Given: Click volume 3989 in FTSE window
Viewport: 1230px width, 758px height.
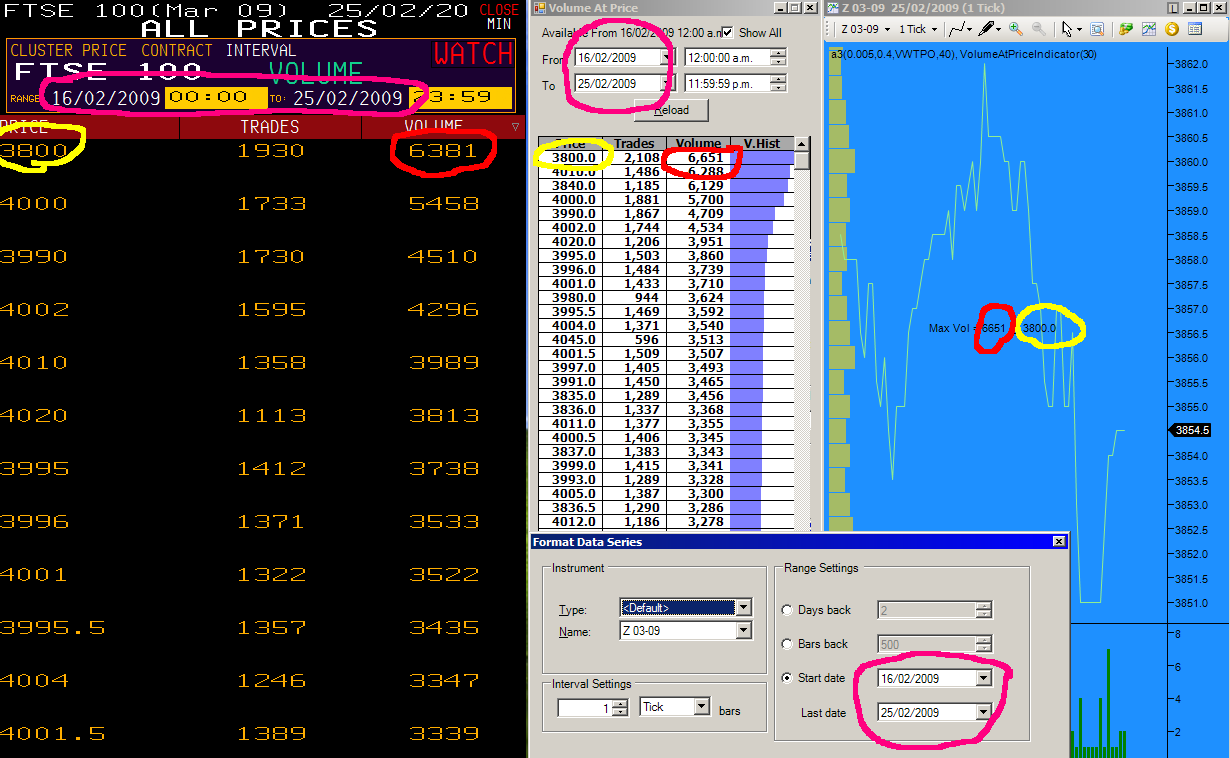Looking at the screenshot, I should pyautogui.click(x=444, y=363).
